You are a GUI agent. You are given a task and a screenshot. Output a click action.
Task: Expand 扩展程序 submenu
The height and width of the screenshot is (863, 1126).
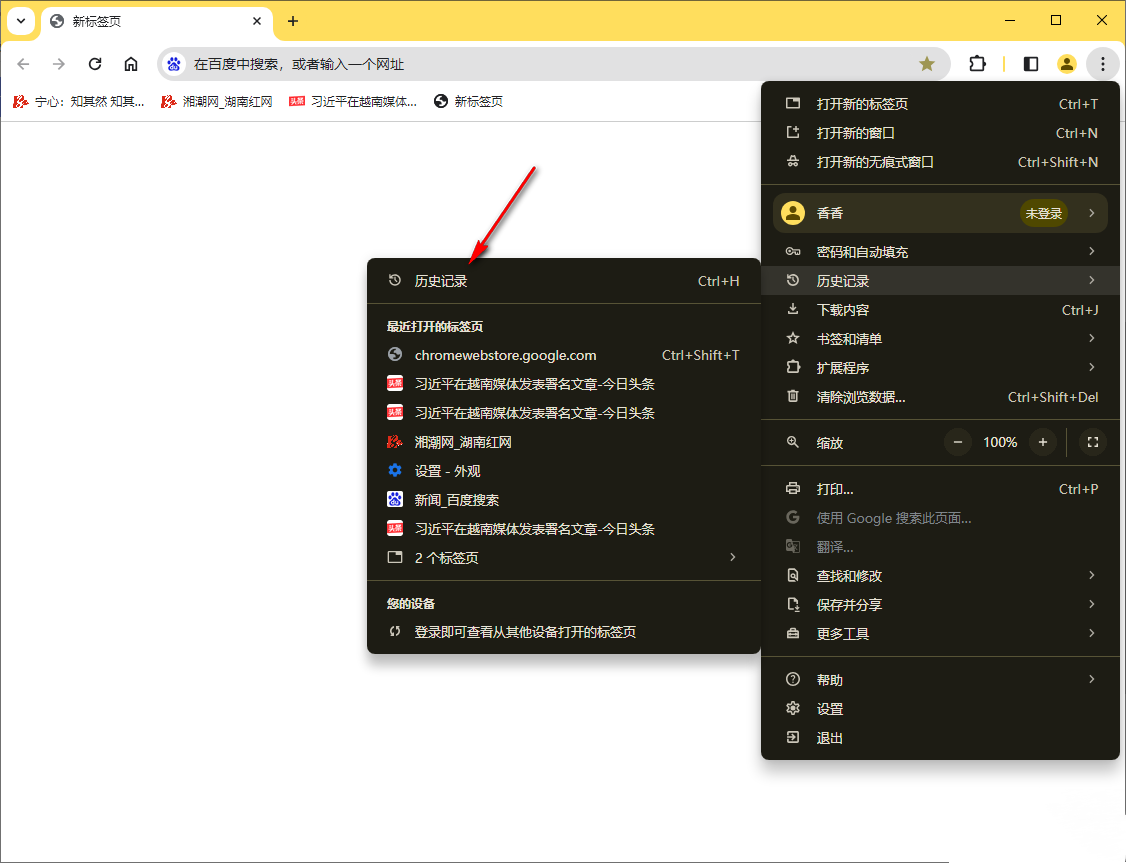940,368
